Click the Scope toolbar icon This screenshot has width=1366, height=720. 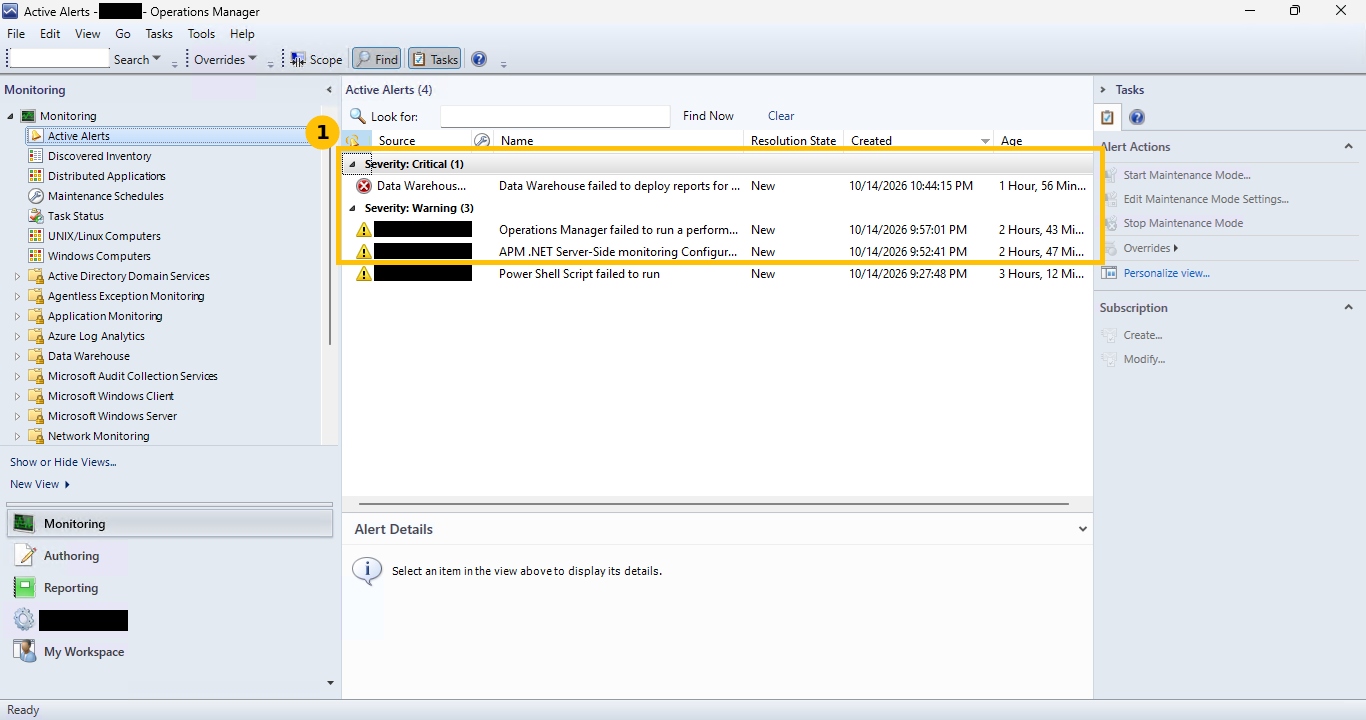pyautogui.click(x=298, y=60)
